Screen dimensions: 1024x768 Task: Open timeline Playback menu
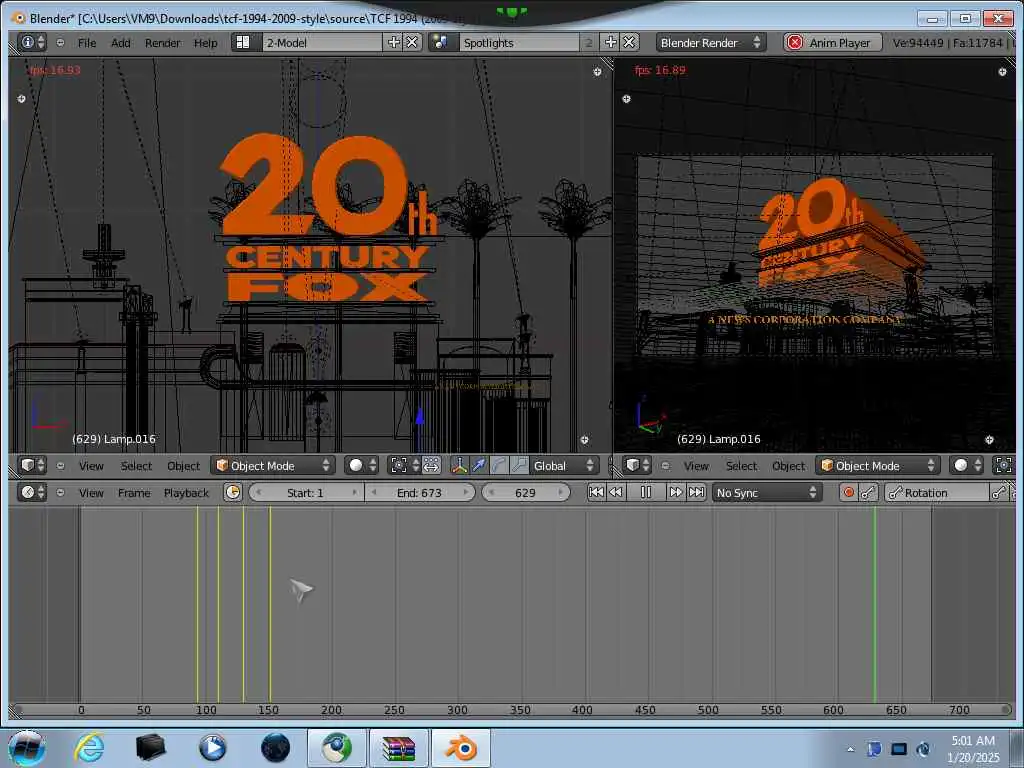[x=186, y=492]
